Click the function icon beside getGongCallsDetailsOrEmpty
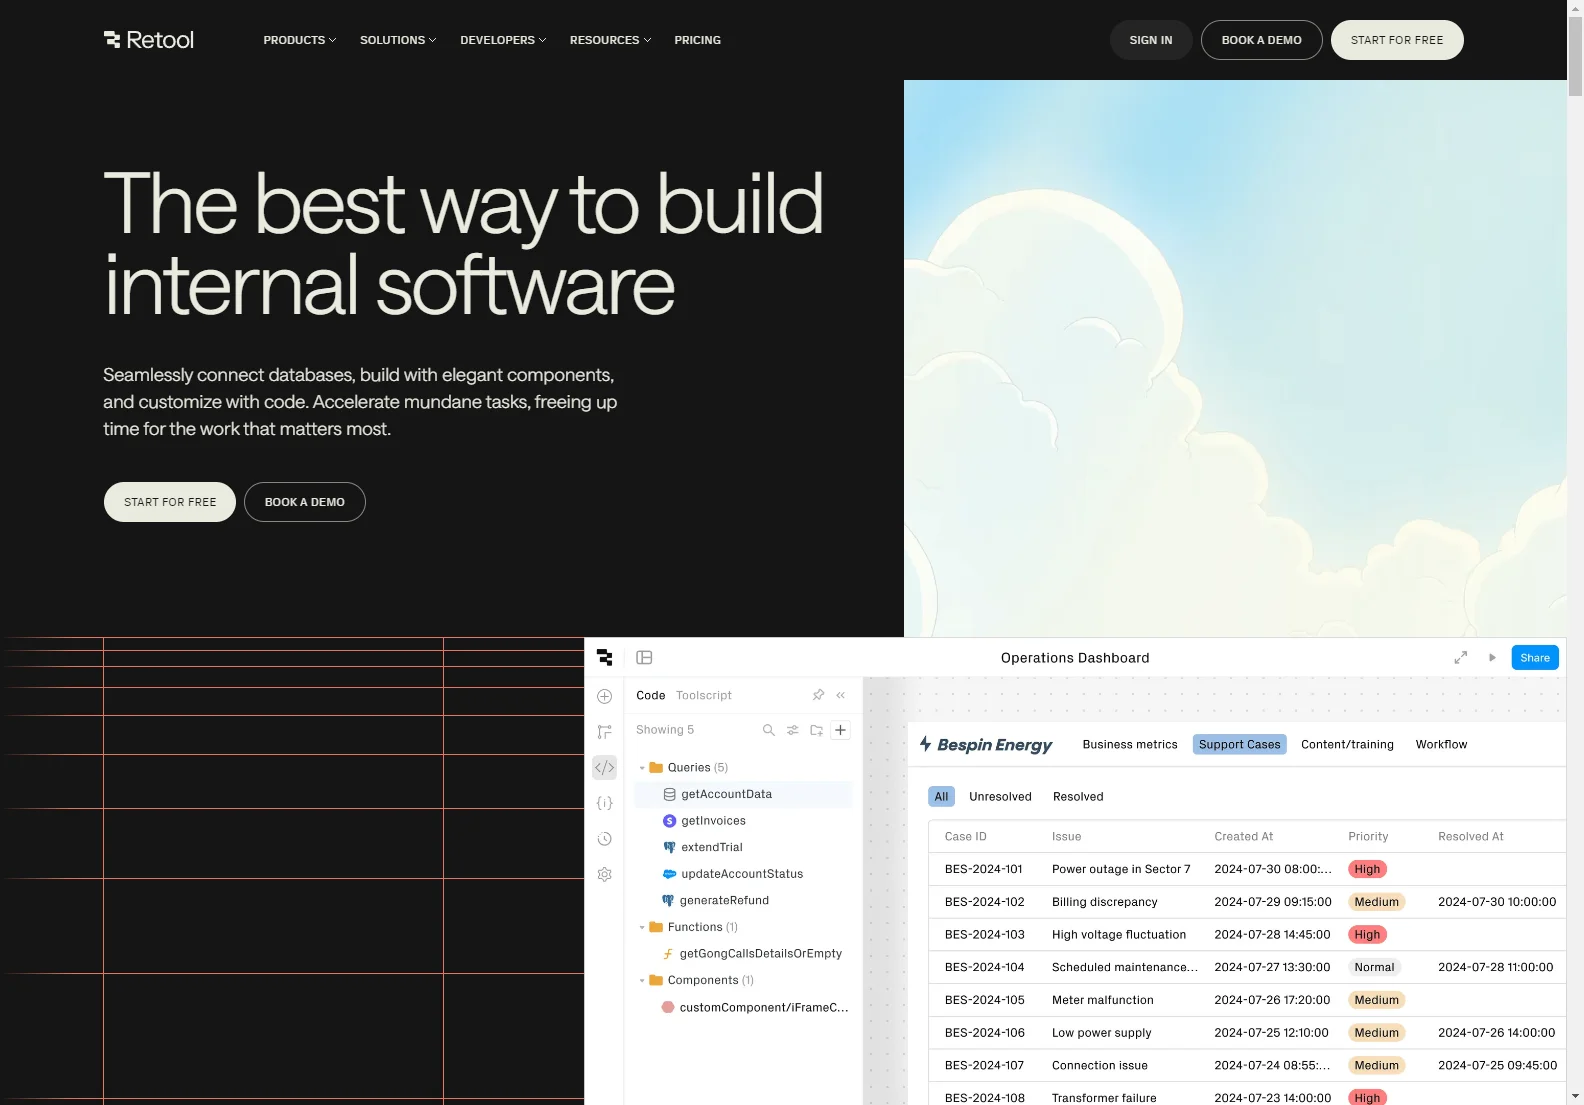Viewport: 1584px width, 1105px height. click(668, 954)
